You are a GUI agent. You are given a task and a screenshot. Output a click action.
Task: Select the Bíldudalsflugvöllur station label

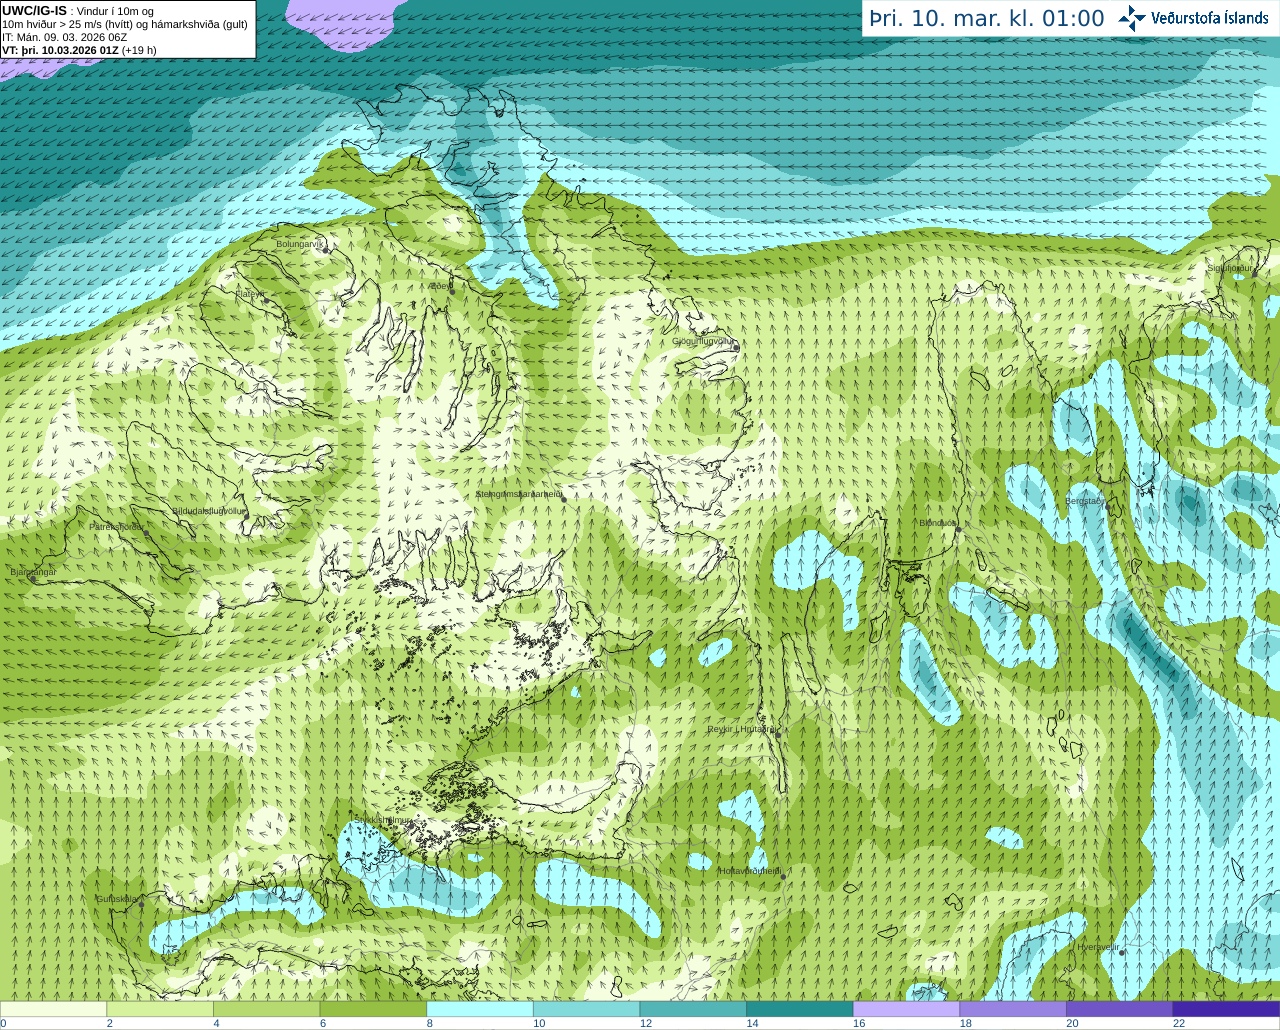[x=209, y=510]
